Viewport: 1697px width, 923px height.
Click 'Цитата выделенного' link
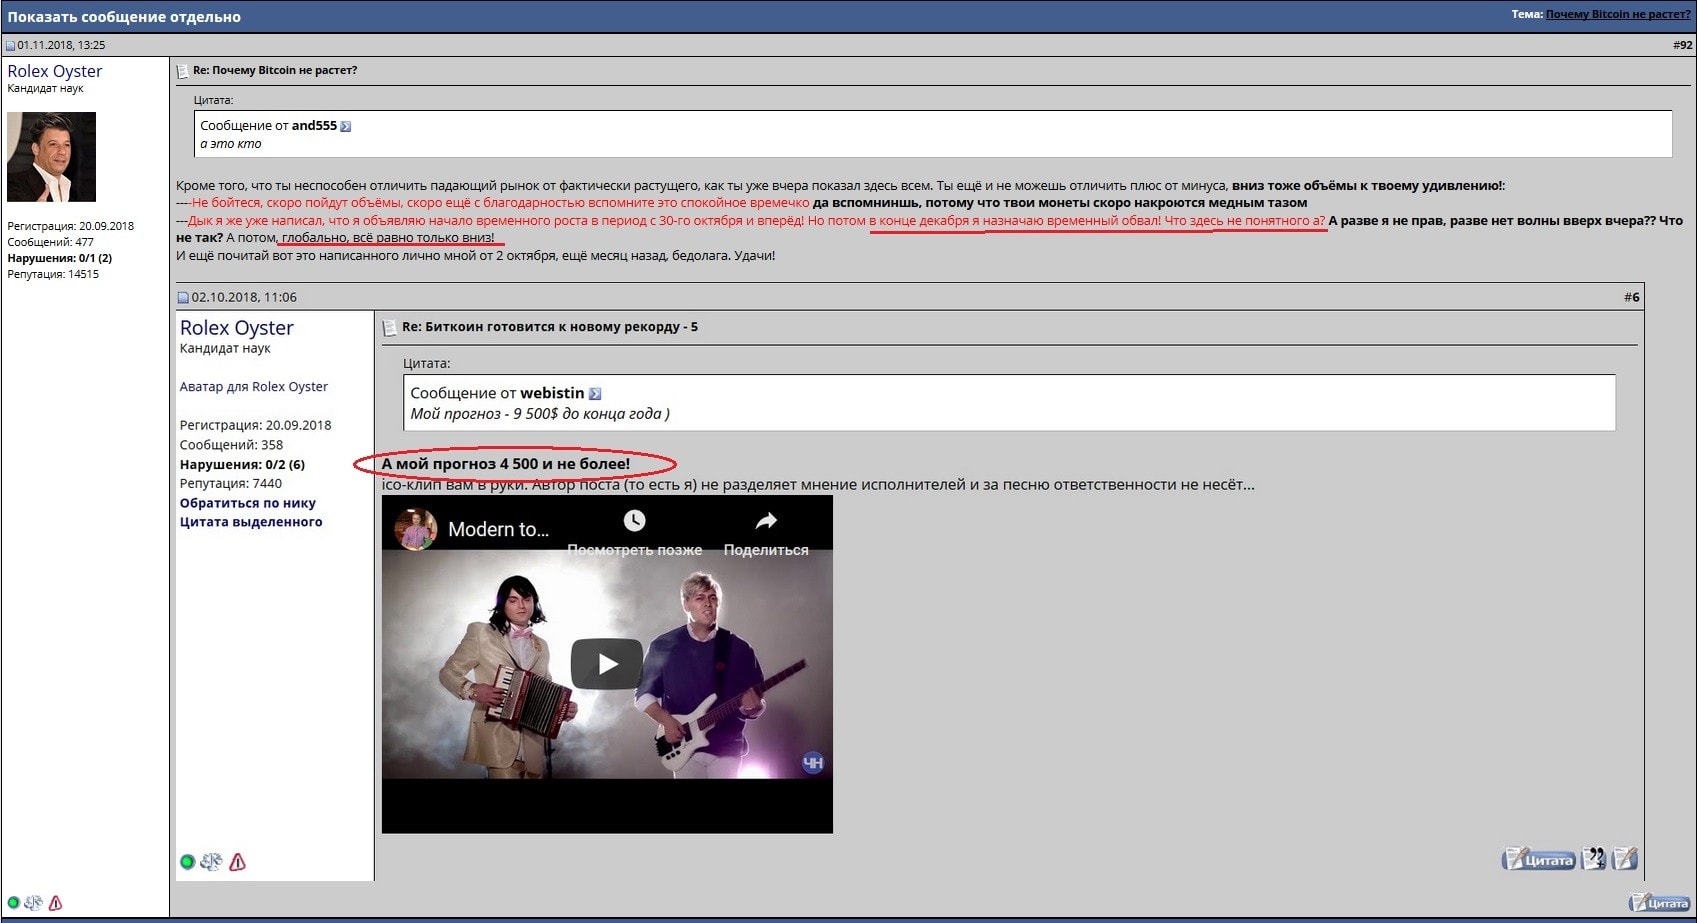(x=251, y=522)
